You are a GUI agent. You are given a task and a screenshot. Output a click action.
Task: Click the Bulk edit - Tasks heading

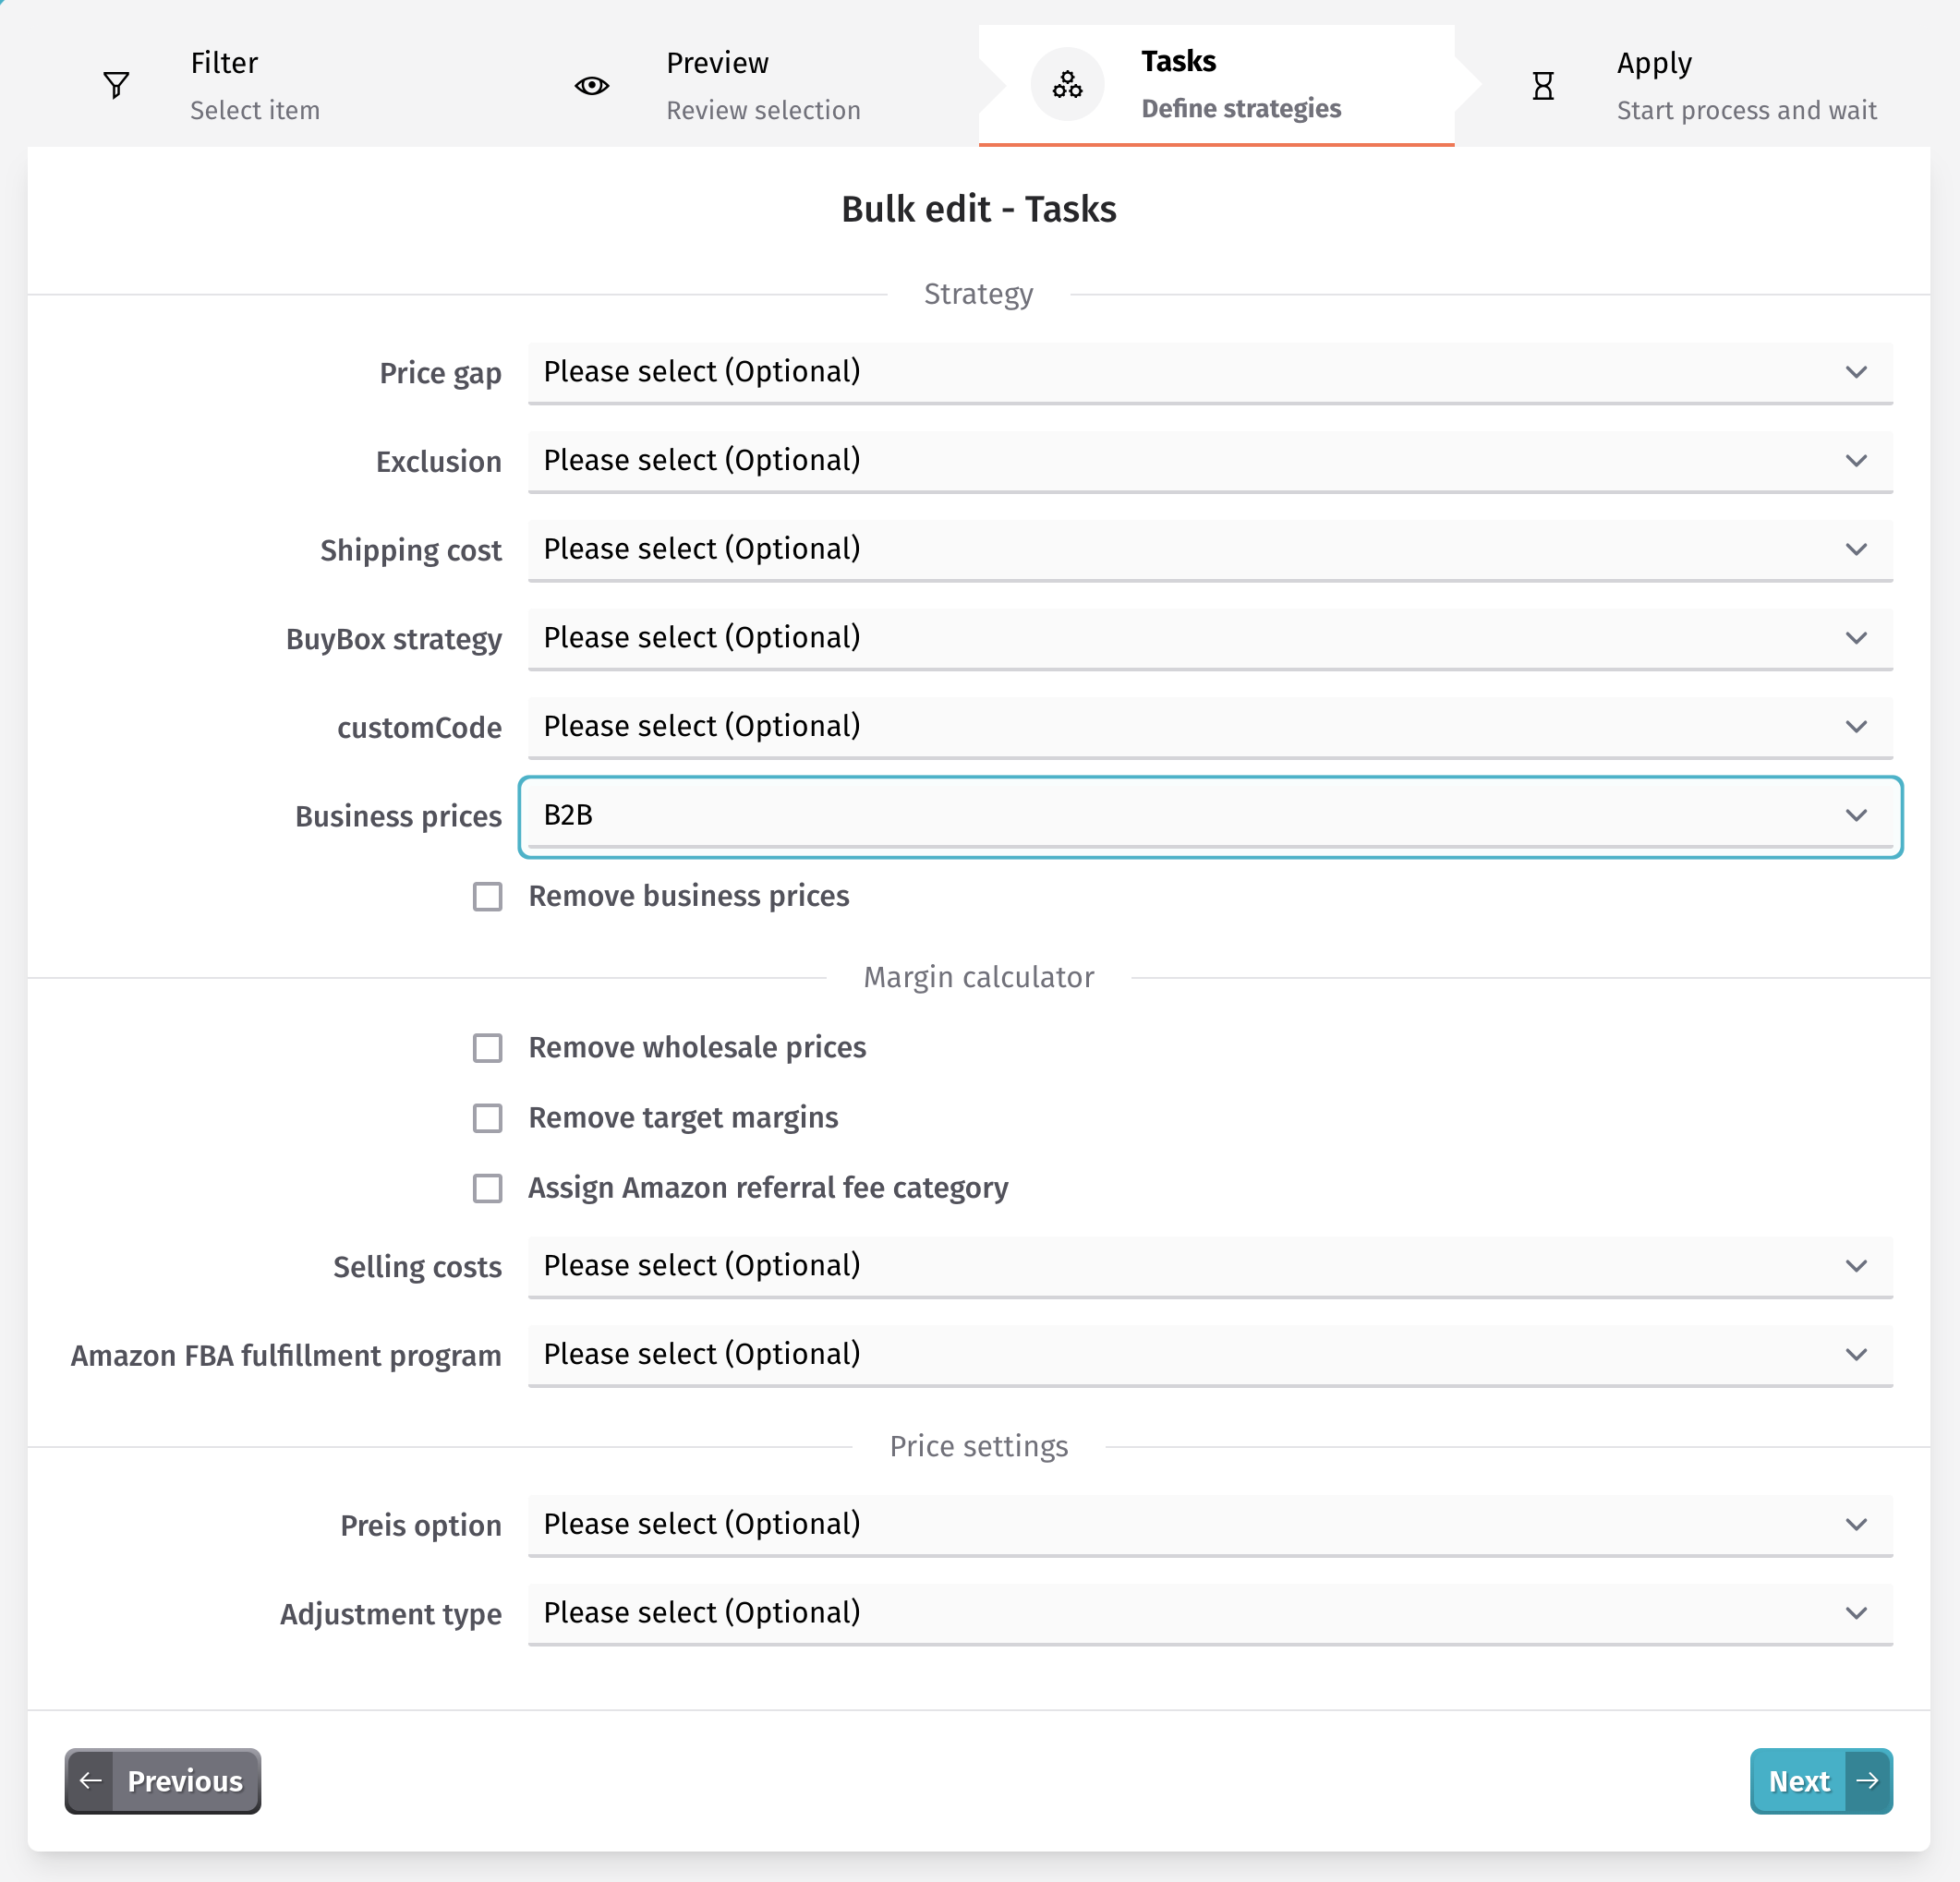[x=979, y=209]
